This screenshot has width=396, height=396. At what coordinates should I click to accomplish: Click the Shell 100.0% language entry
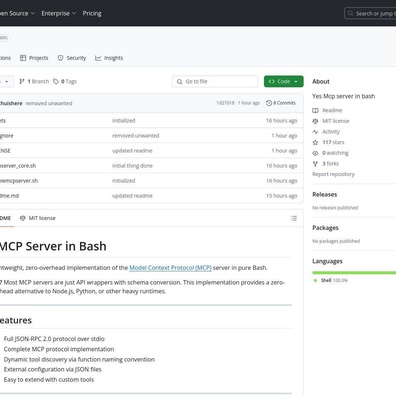[x=334, y=280]
